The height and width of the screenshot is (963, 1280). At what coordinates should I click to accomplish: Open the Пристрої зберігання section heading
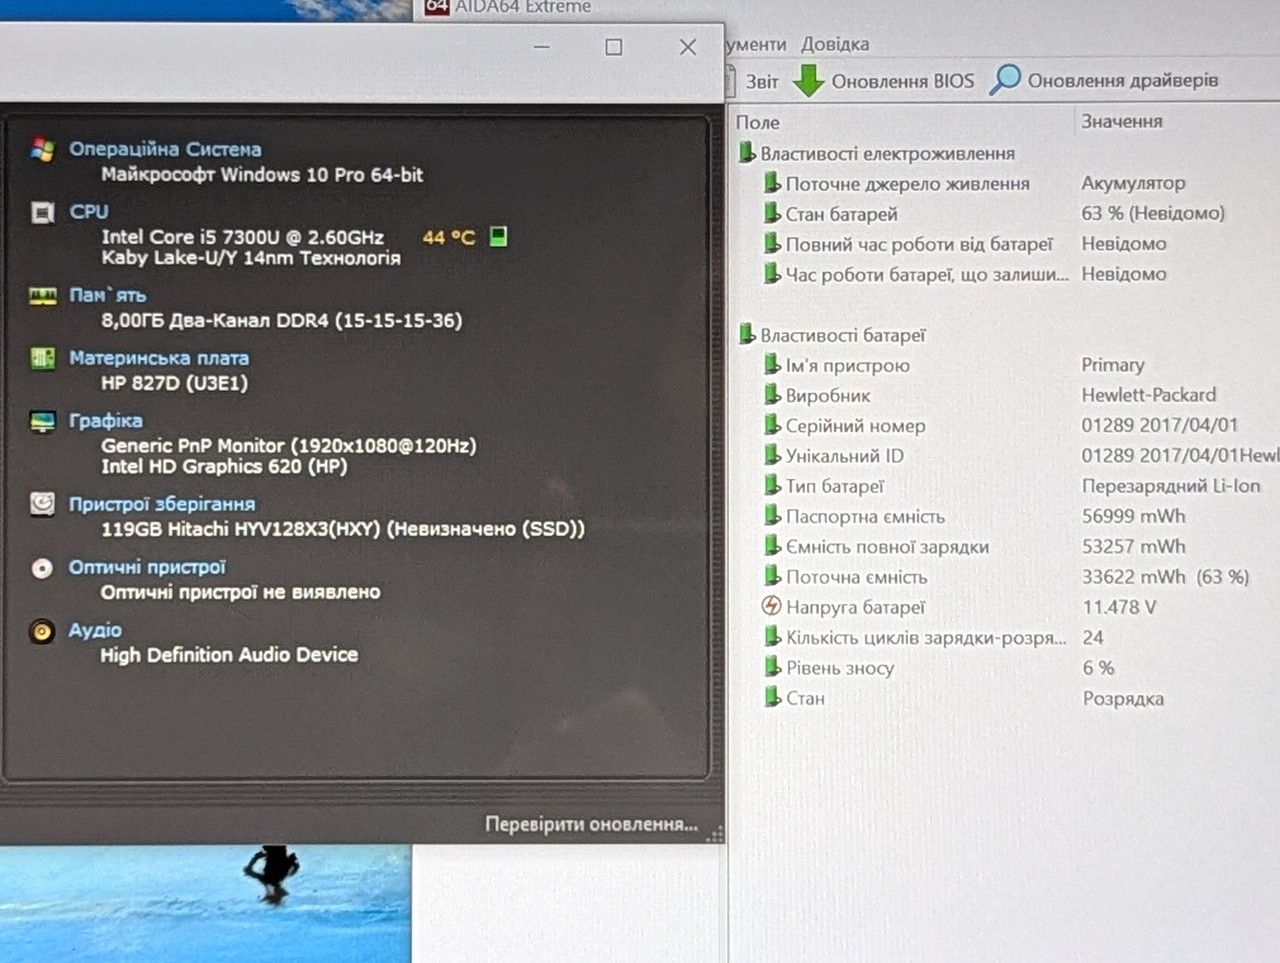coord(162,503)
